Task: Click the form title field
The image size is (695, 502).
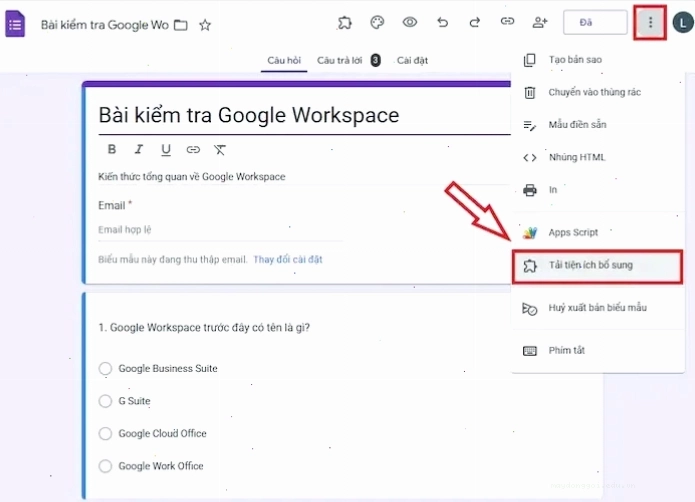Action: click(304, 115)
